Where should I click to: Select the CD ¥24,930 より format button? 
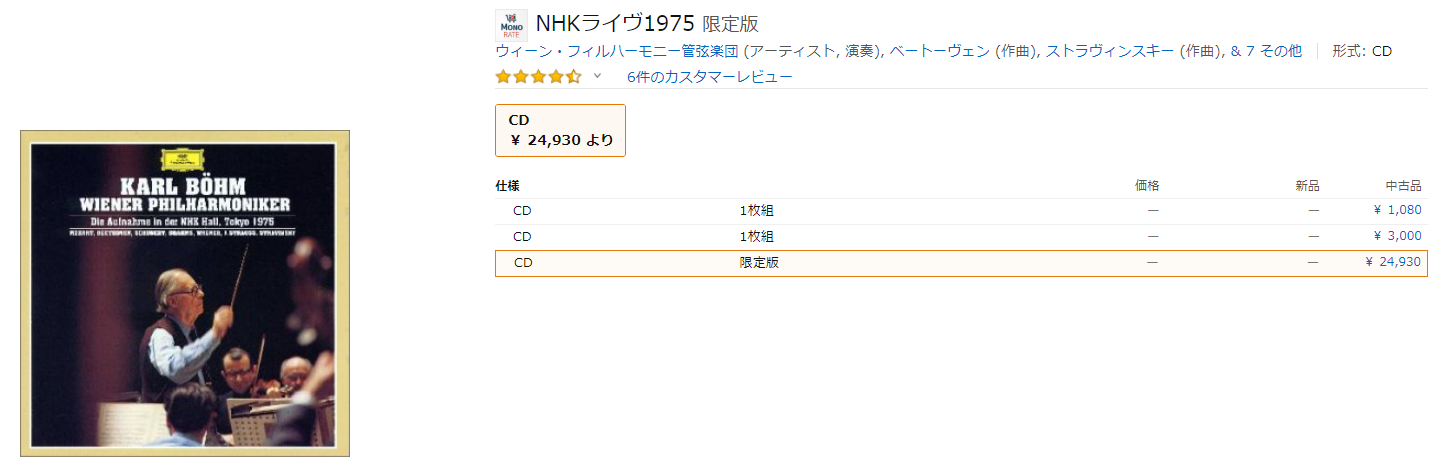point(560,131)
